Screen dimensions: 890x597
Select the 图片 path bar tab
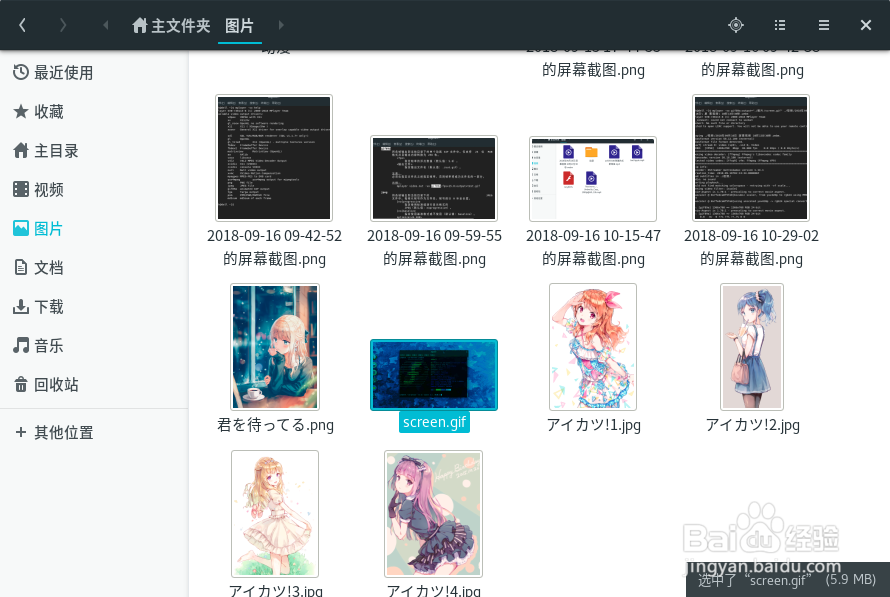pos(239,26)
